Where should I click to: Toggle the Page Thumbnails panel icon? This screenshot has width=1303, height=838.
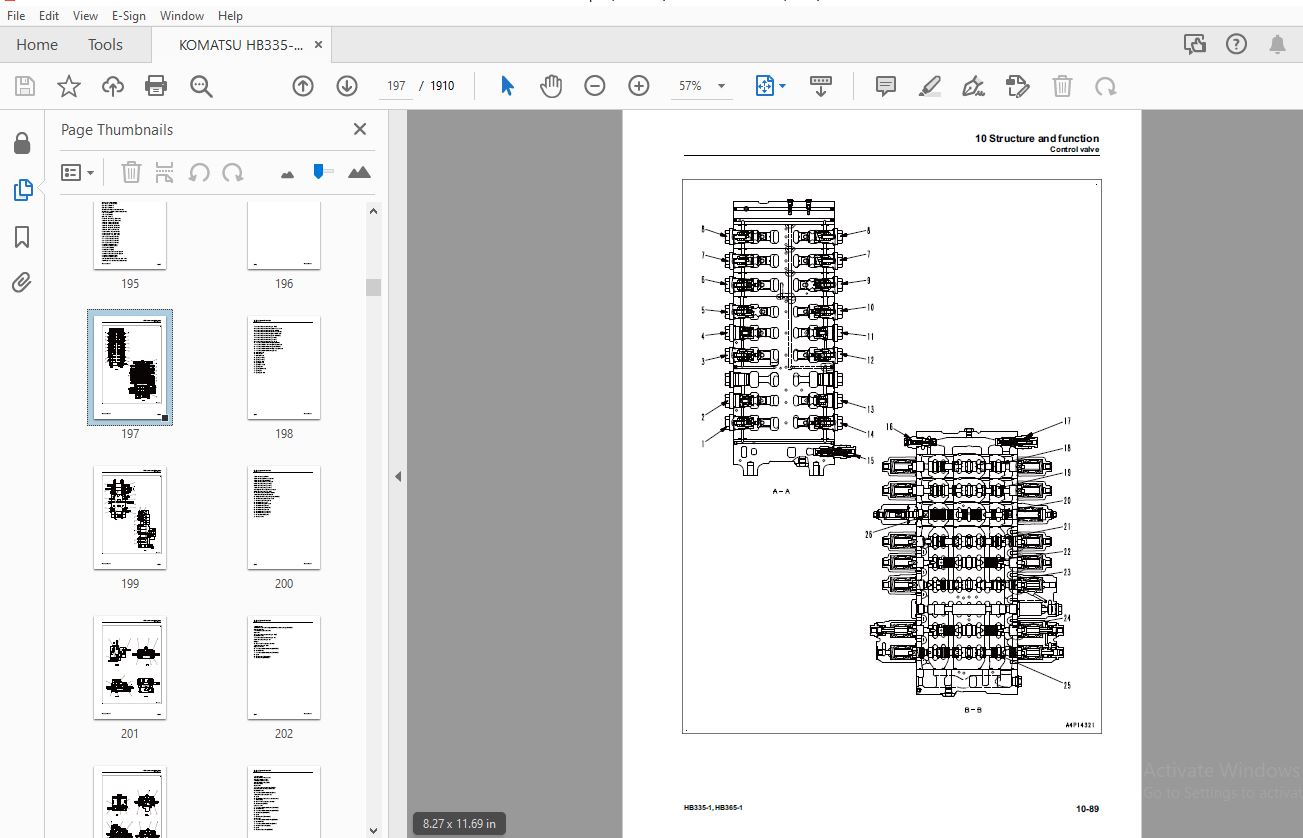(22, 189)
